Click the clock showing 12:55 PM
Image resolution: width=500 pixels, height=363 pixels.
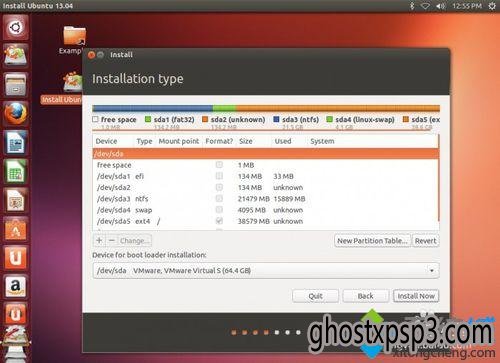pyautogui.click(x=467, y=6)
